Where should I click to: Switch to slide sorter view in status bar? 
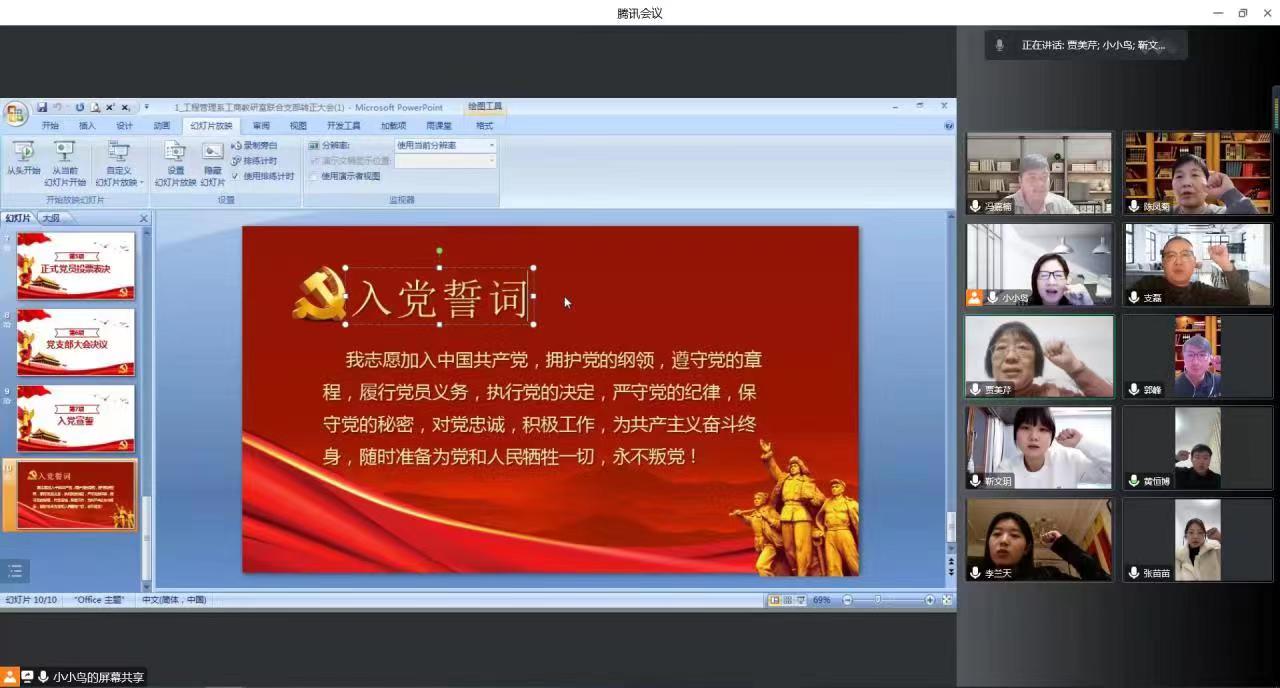(788, 600)
